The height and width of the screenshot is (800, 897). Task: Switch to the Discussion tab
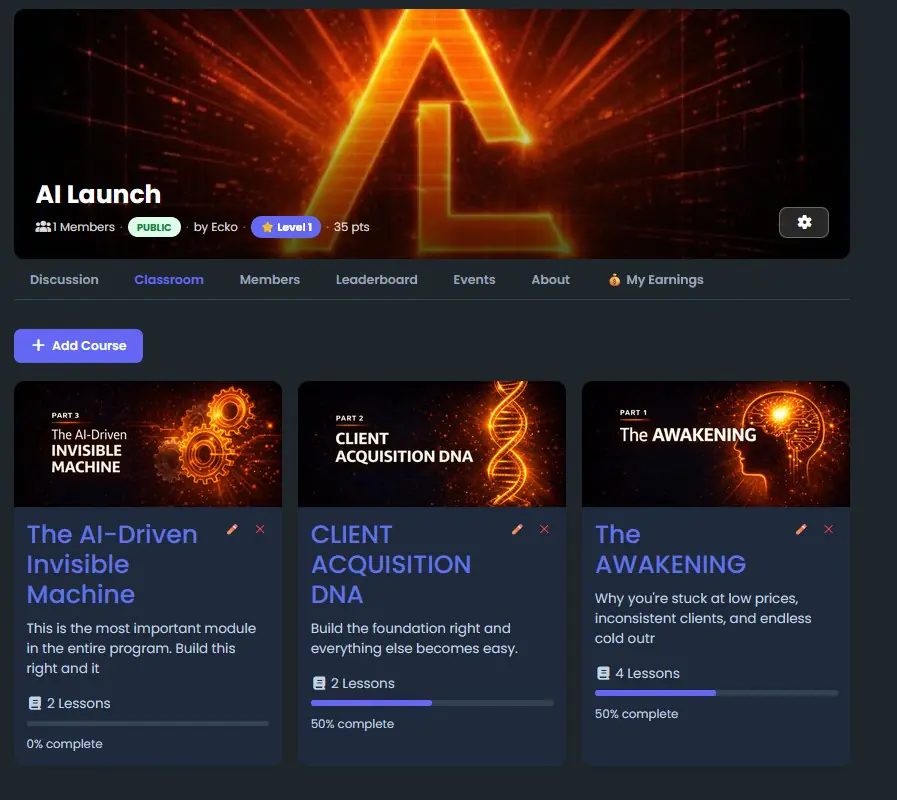64,280
